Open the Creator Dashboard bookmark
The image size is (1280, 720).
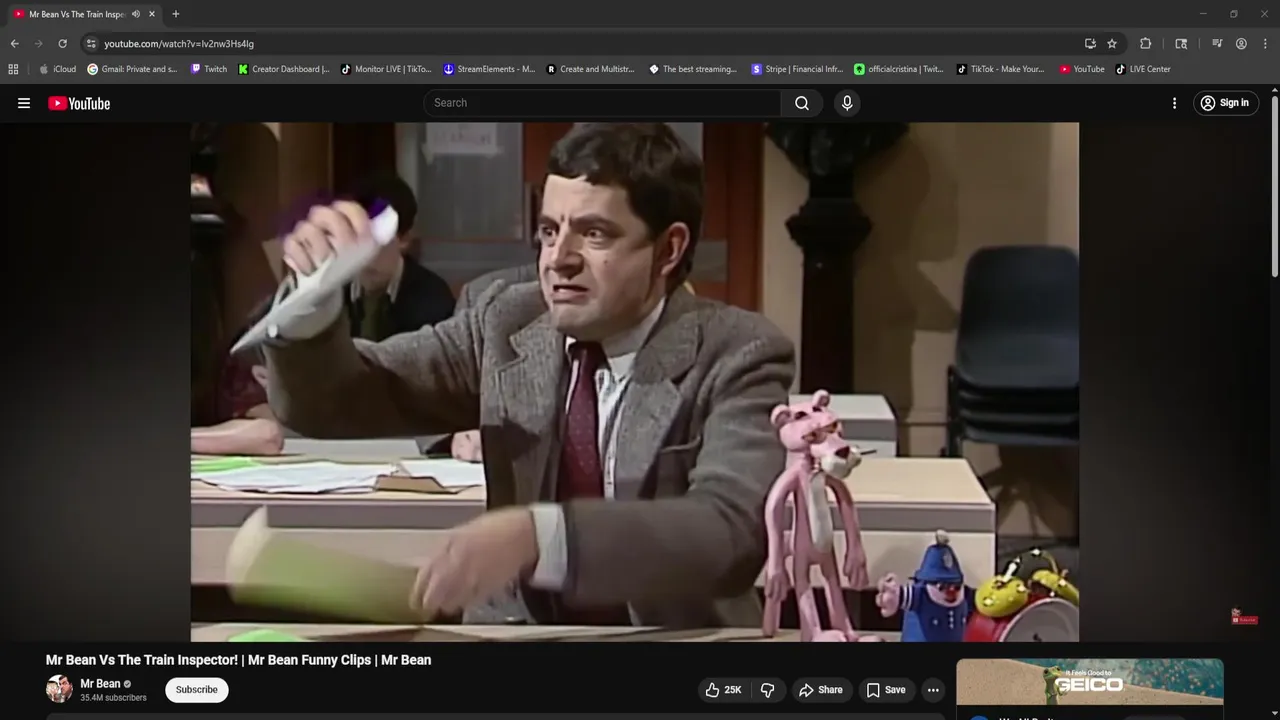pos(284,69)
